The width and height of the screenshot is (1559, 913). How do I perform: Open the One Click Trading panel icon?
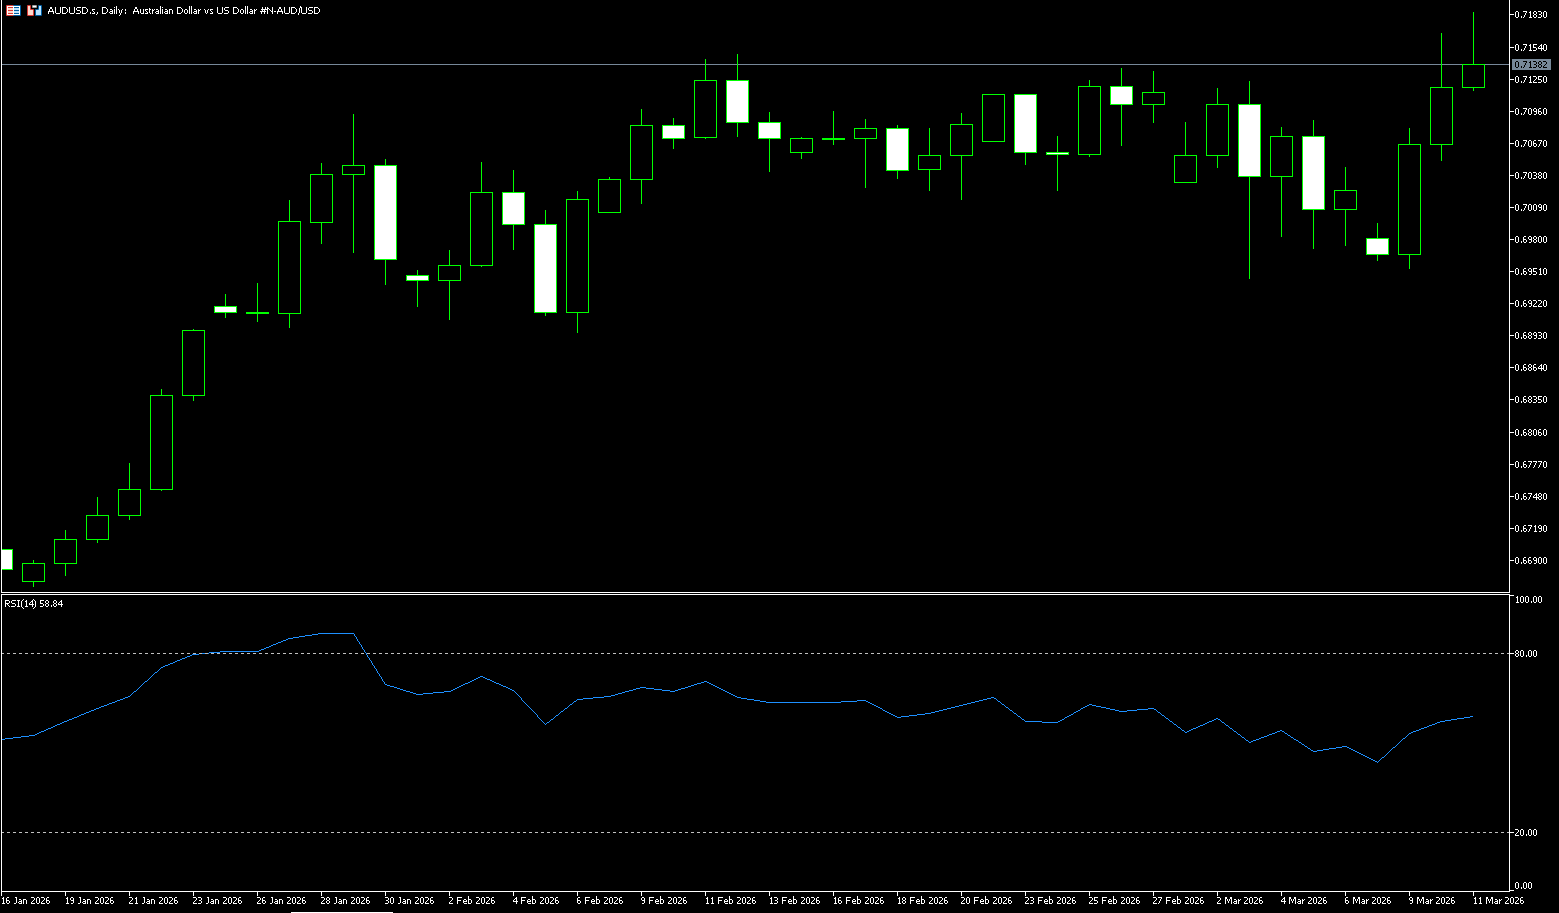coord(13,10)
